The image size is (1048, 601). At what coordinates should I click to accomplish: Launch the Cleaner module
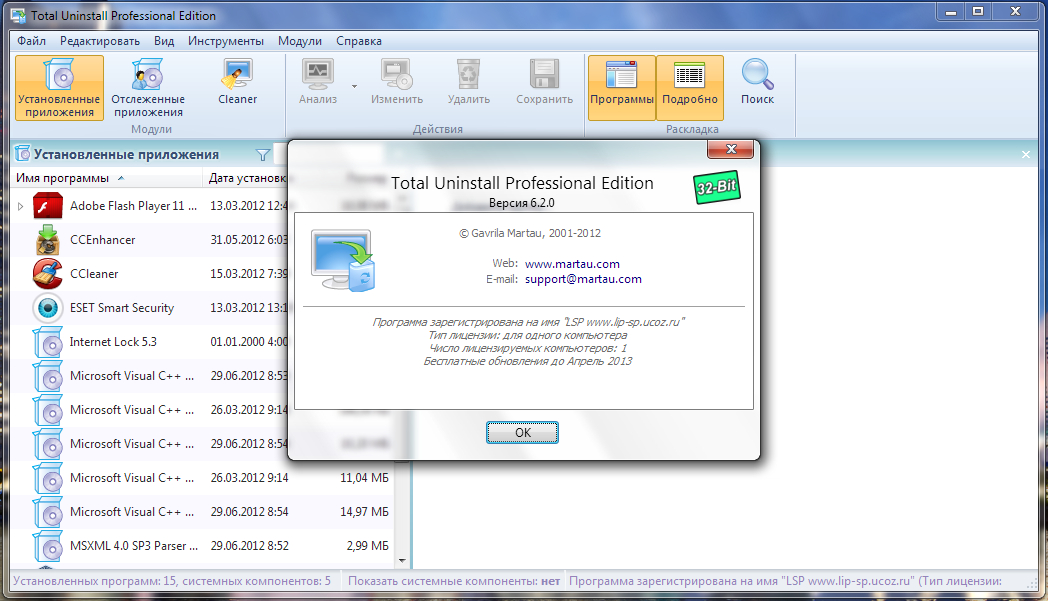point(237,82)
